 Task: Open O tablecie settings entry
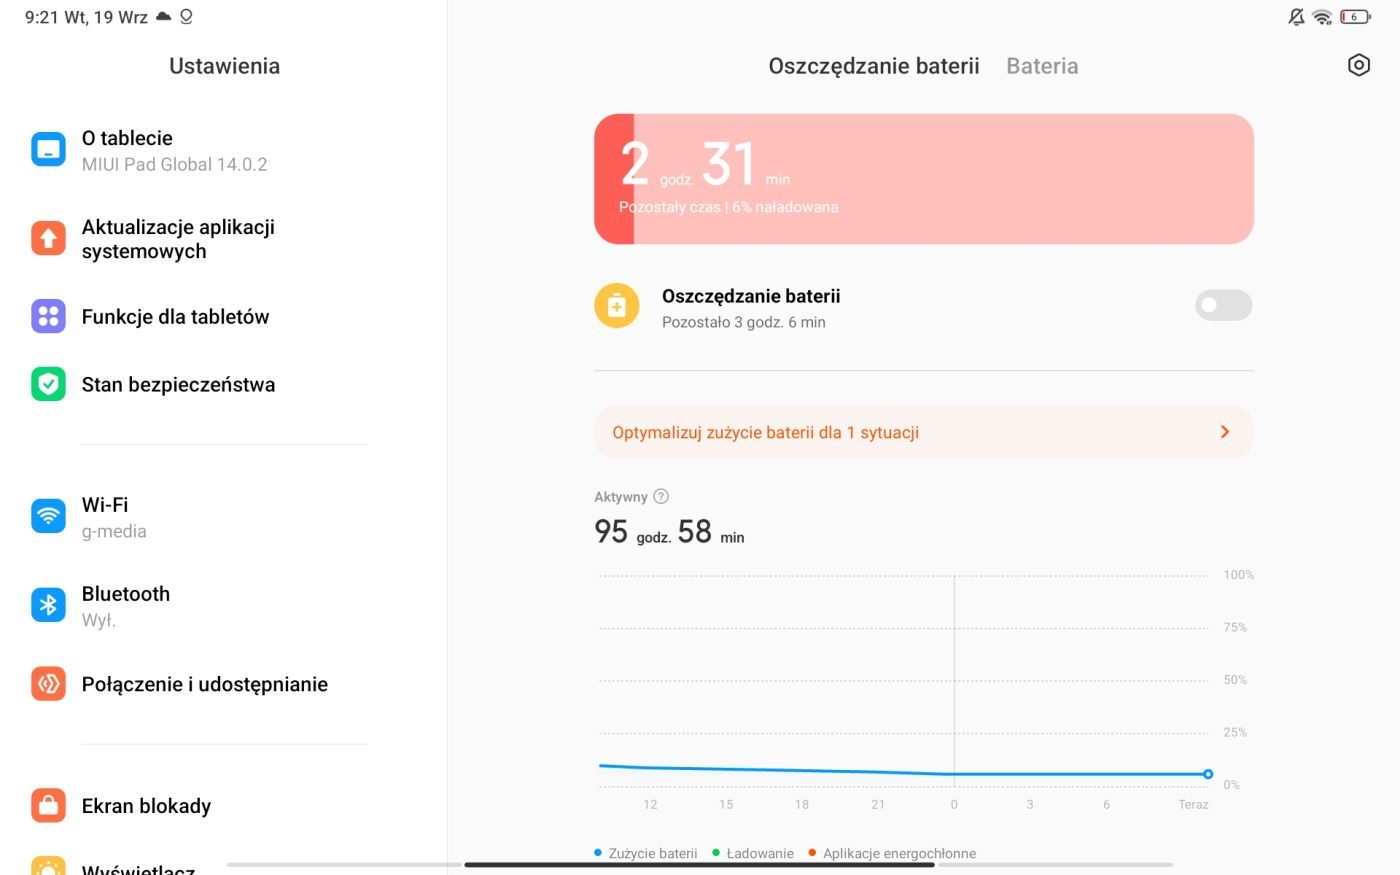coord(224,150)
